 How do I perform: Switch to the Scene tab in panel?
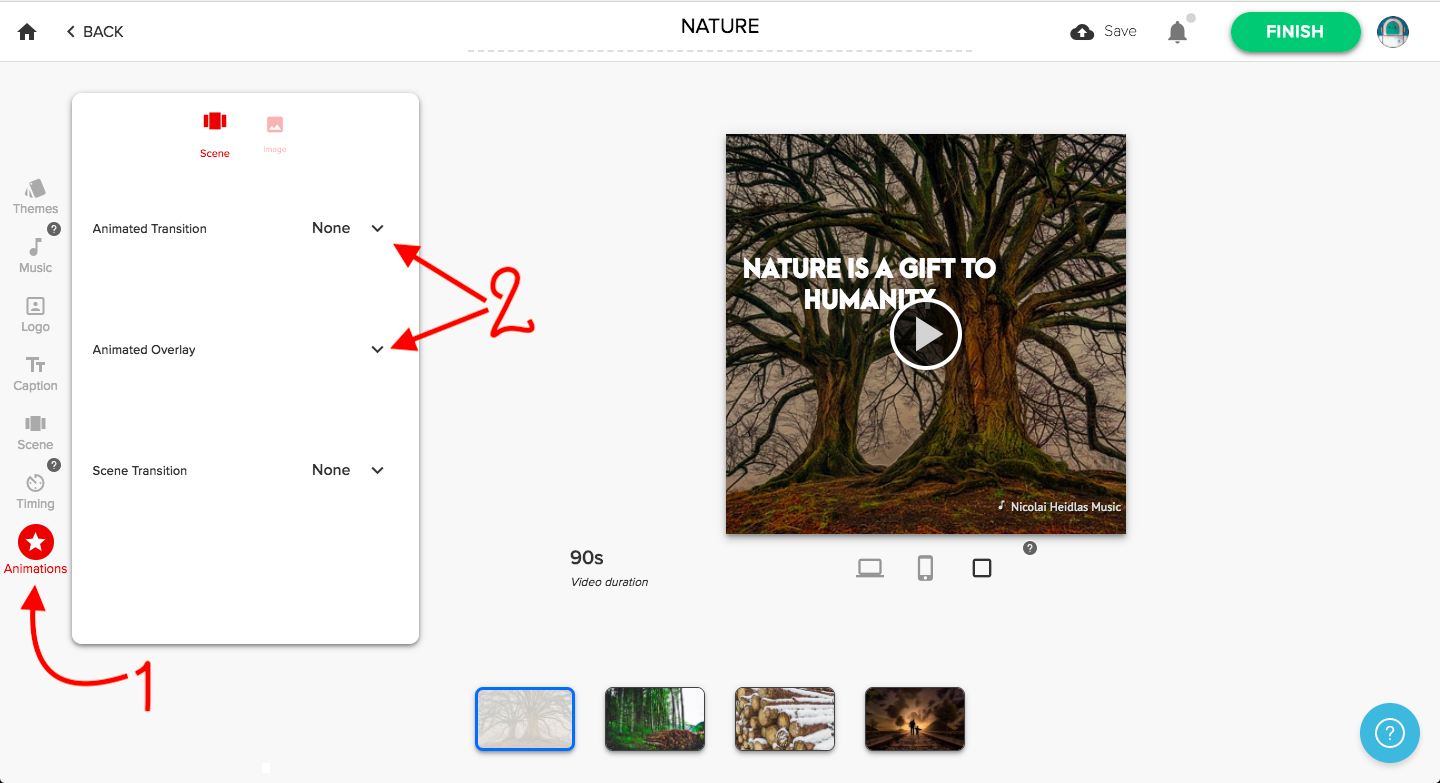tap(215, 134)
